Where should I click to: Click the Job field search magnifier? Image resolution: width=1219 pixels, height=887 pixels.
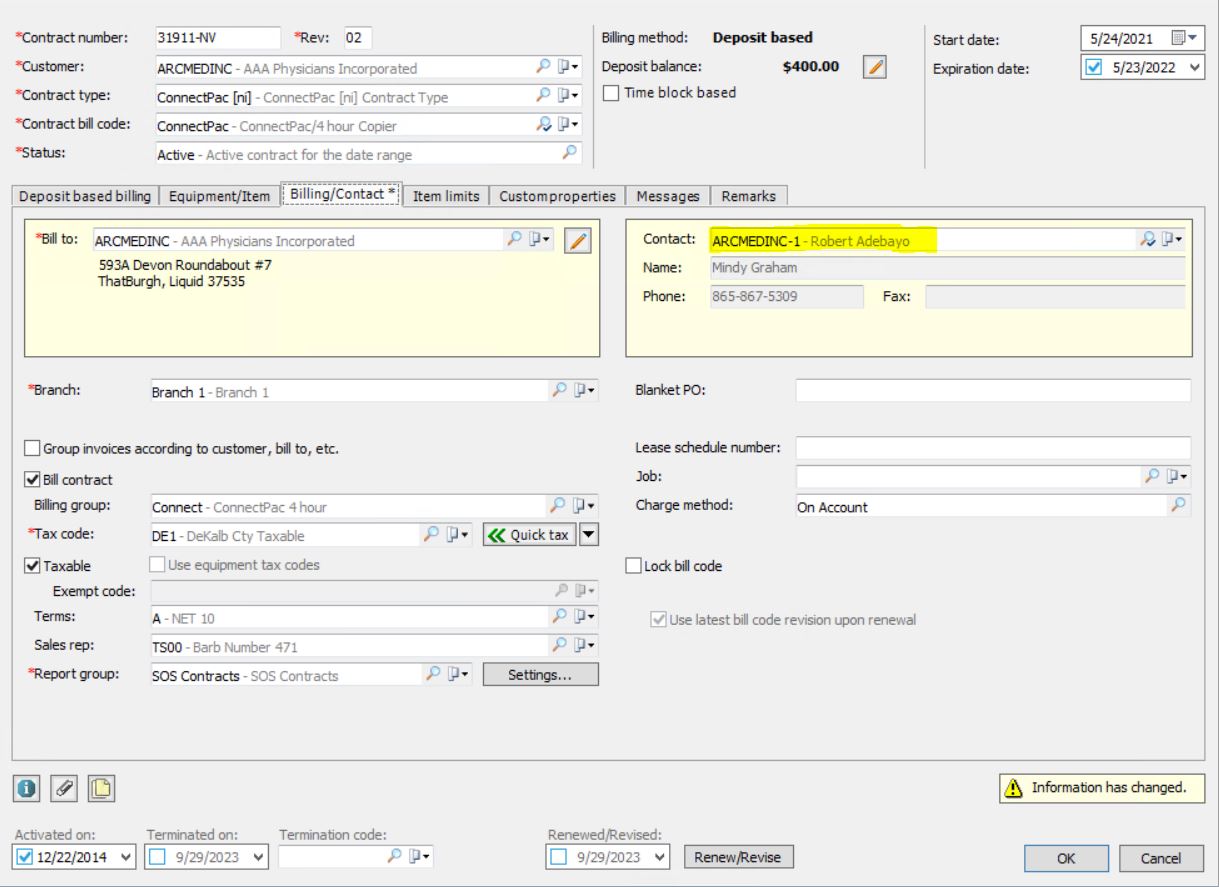[1154, 477]
